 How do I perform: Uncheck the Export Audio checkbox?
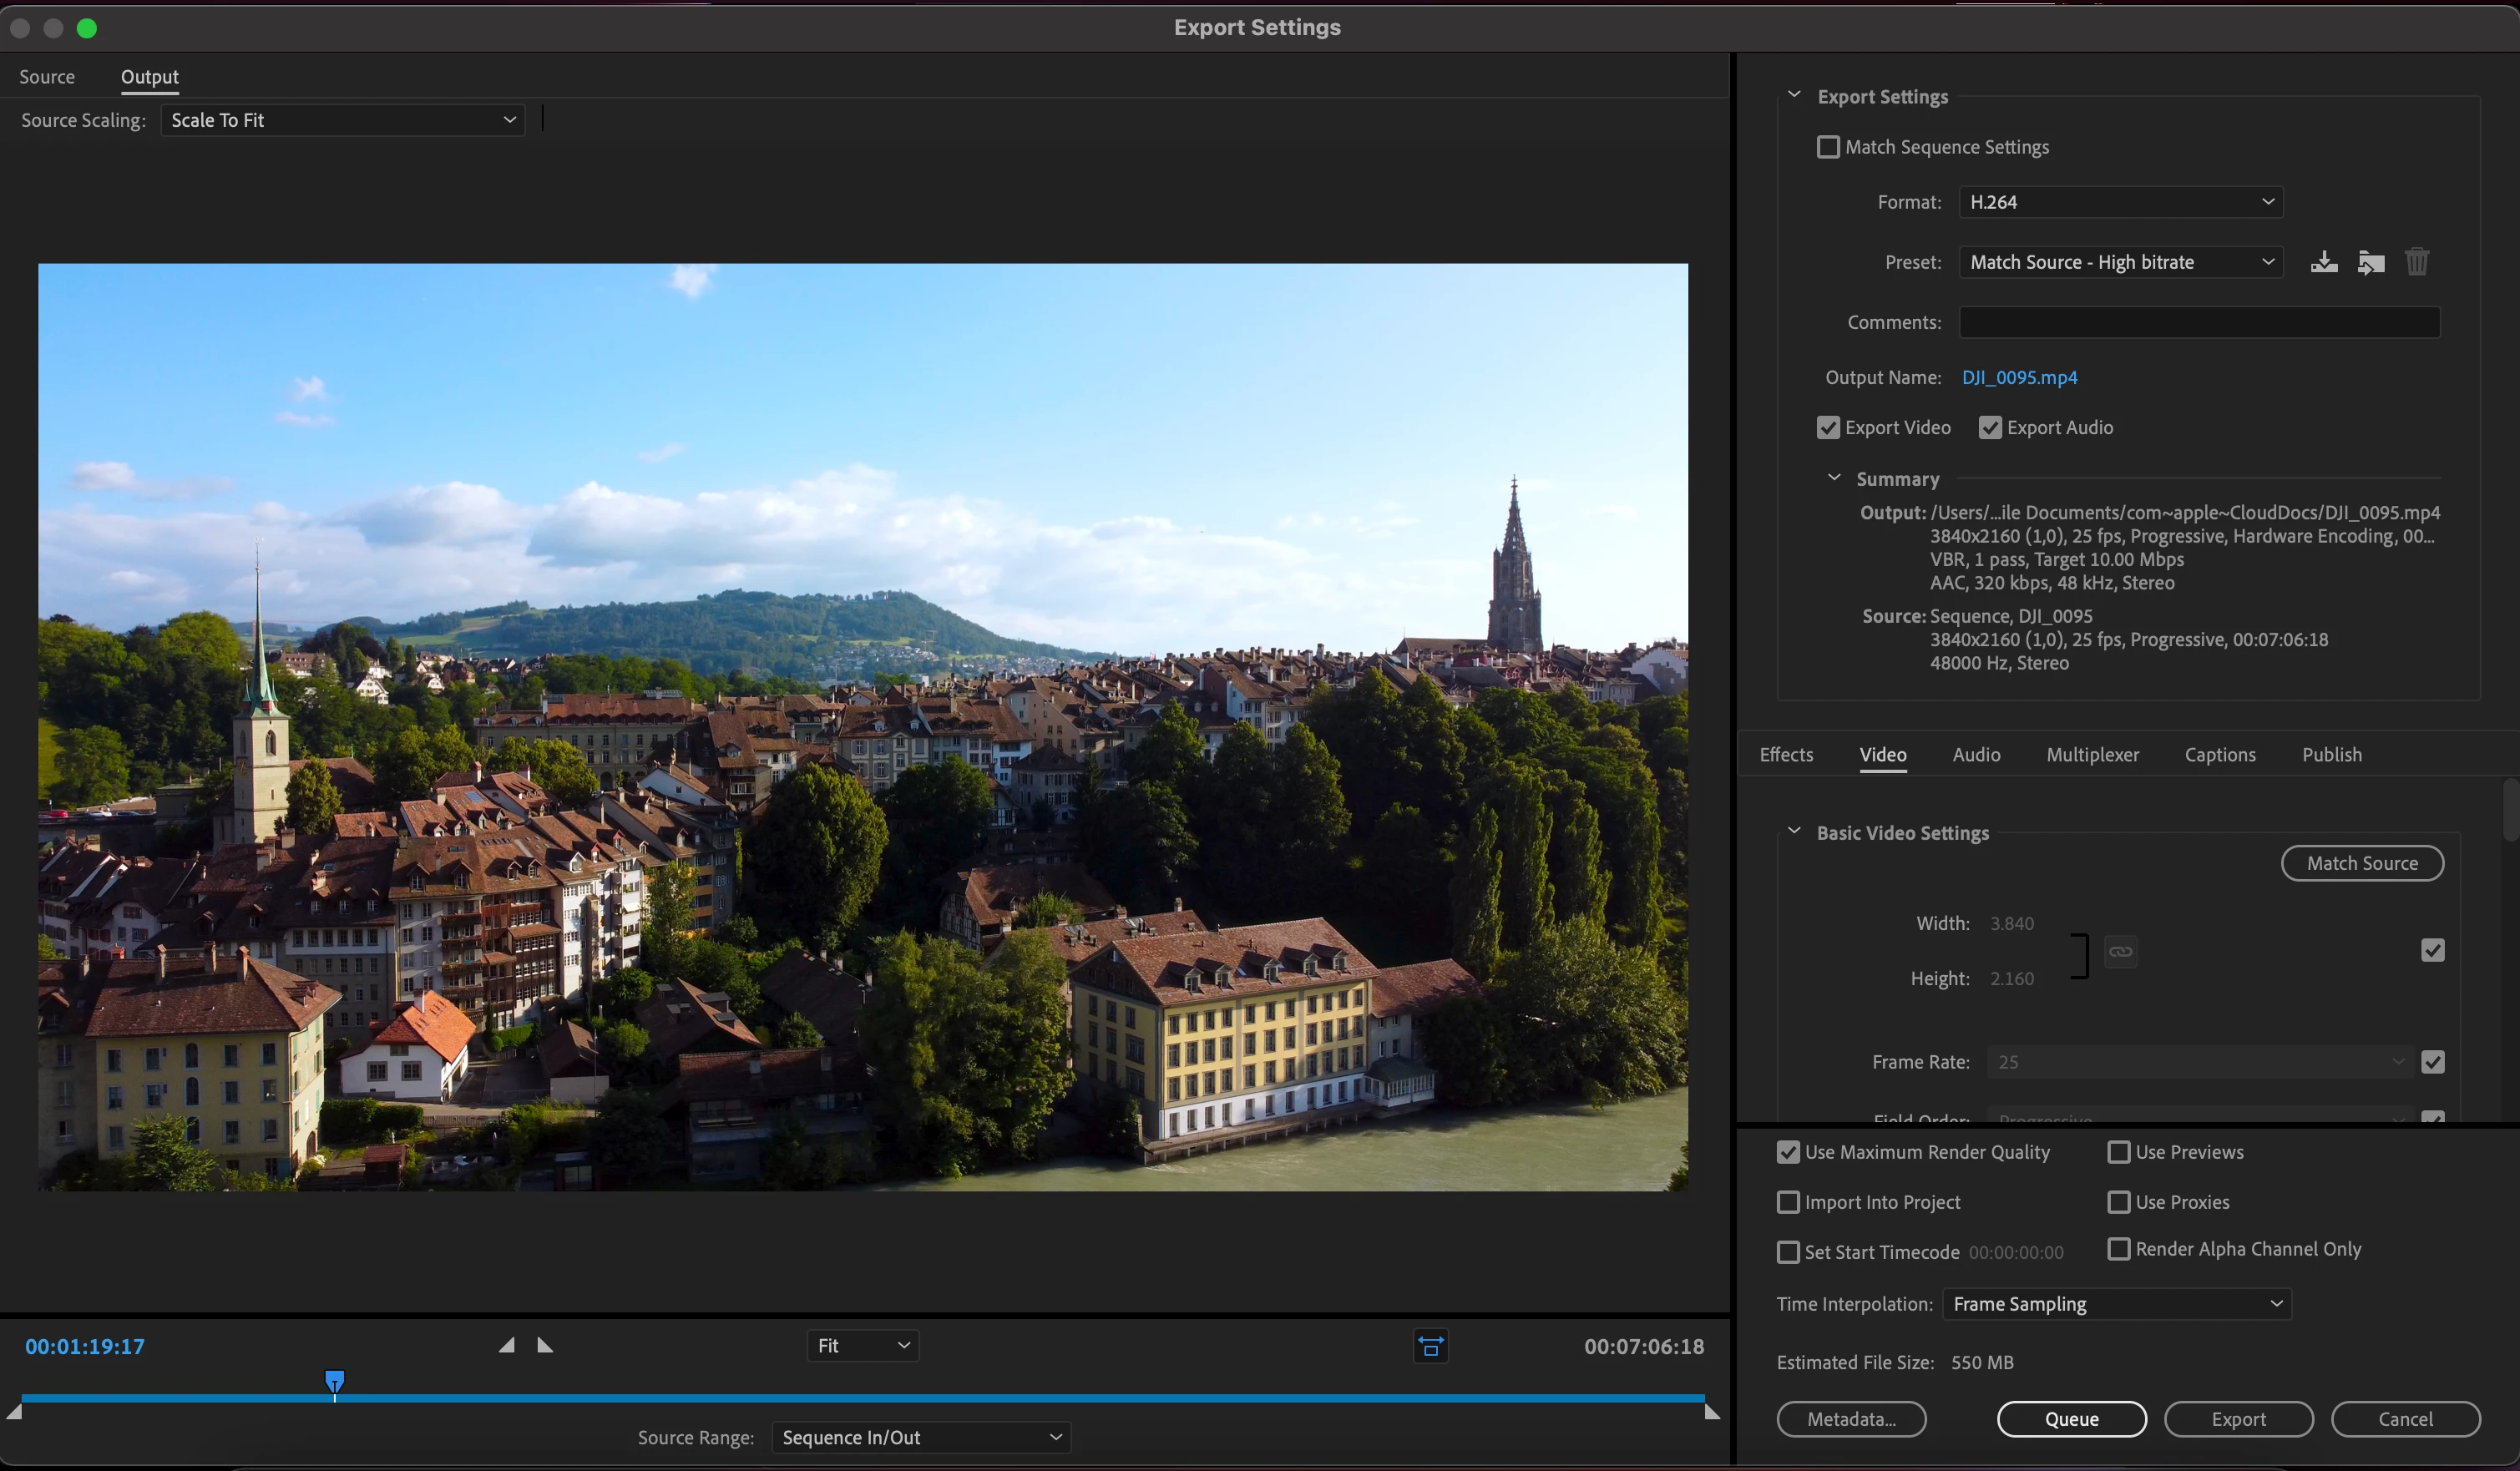pos(1990,428)
